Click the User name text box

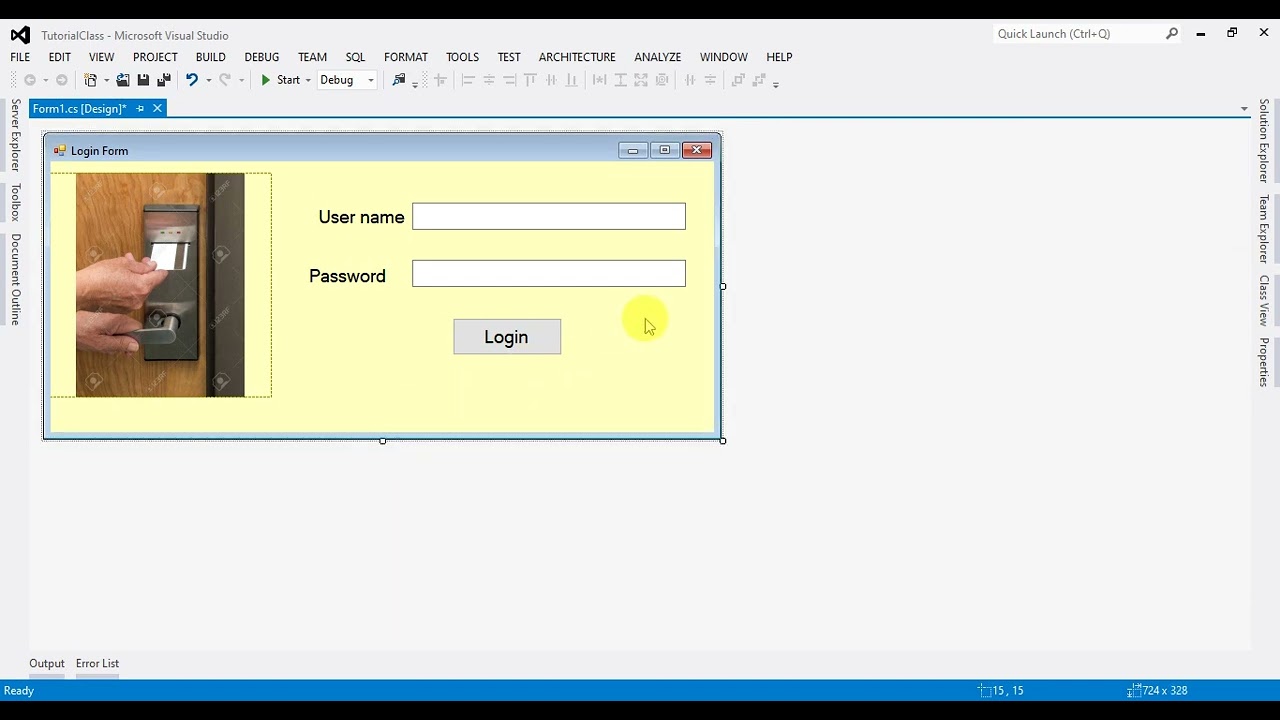click(549, 216)
